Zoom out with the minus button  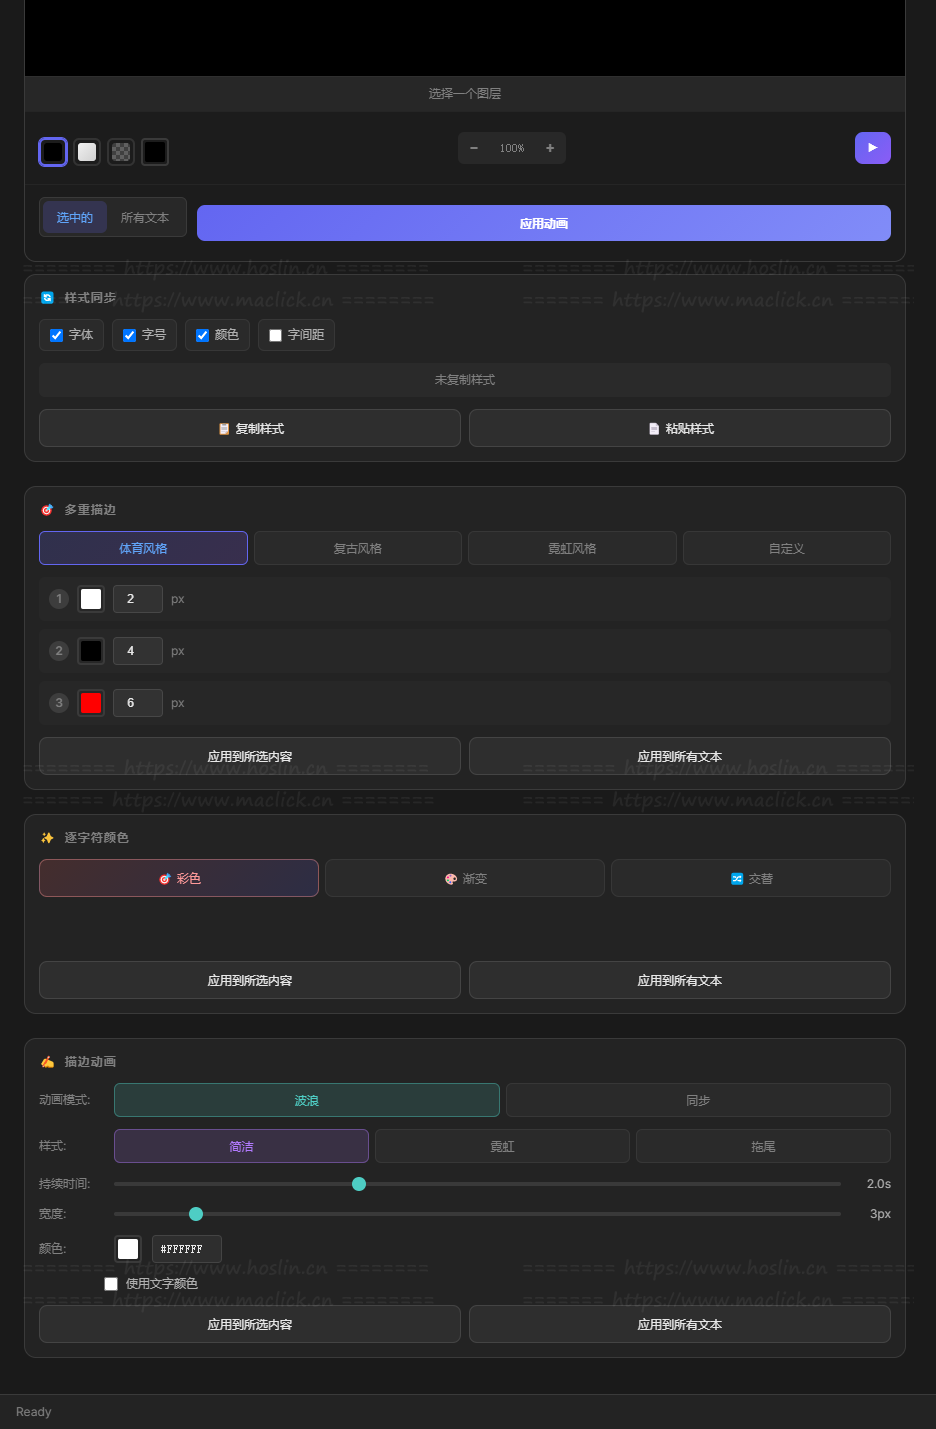pyautogui.click(x=474, y=148)
